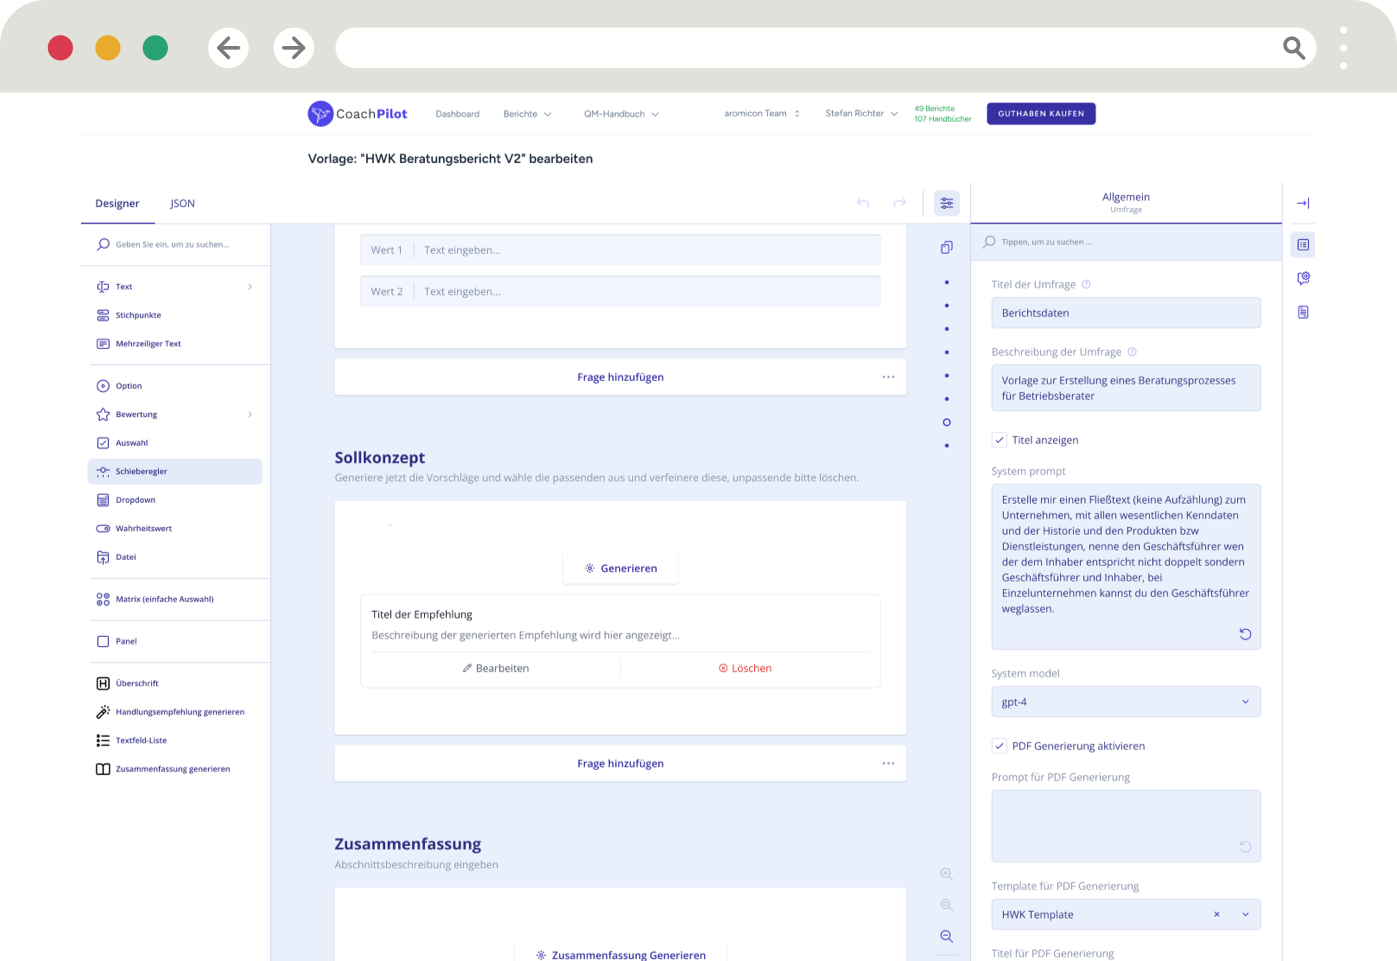Add Zusammenfassung generieren element
The height and width of the screenshot is (961, 1397).
[x=175, y=769]
